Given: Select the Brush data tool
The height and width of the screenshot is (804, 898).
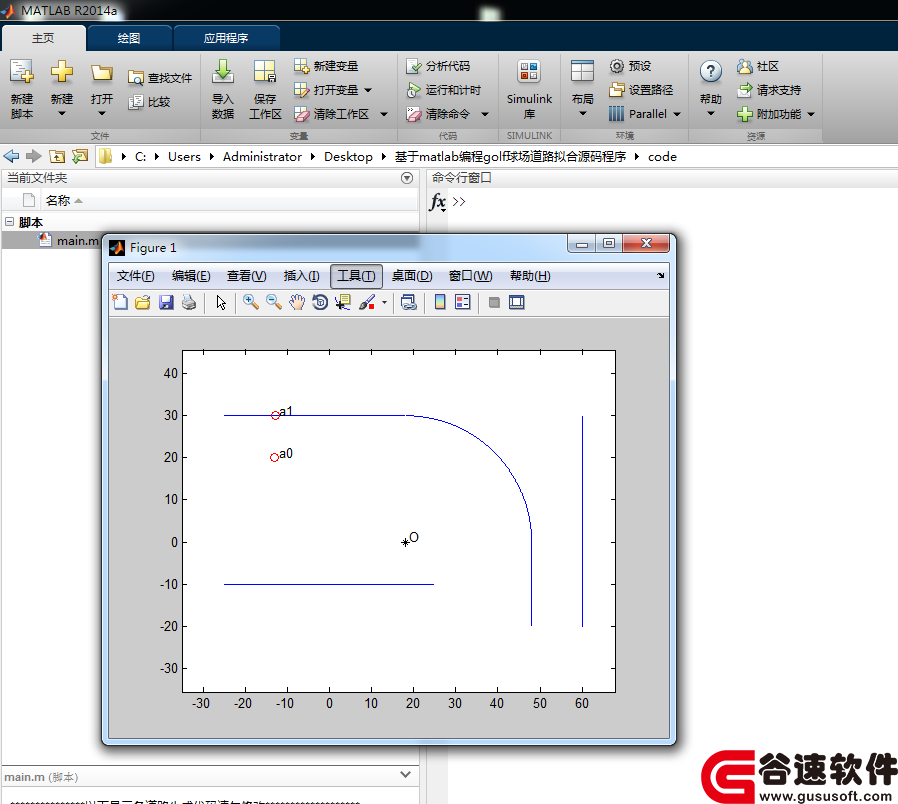Looking at the screenshot, I should [367, 302].
